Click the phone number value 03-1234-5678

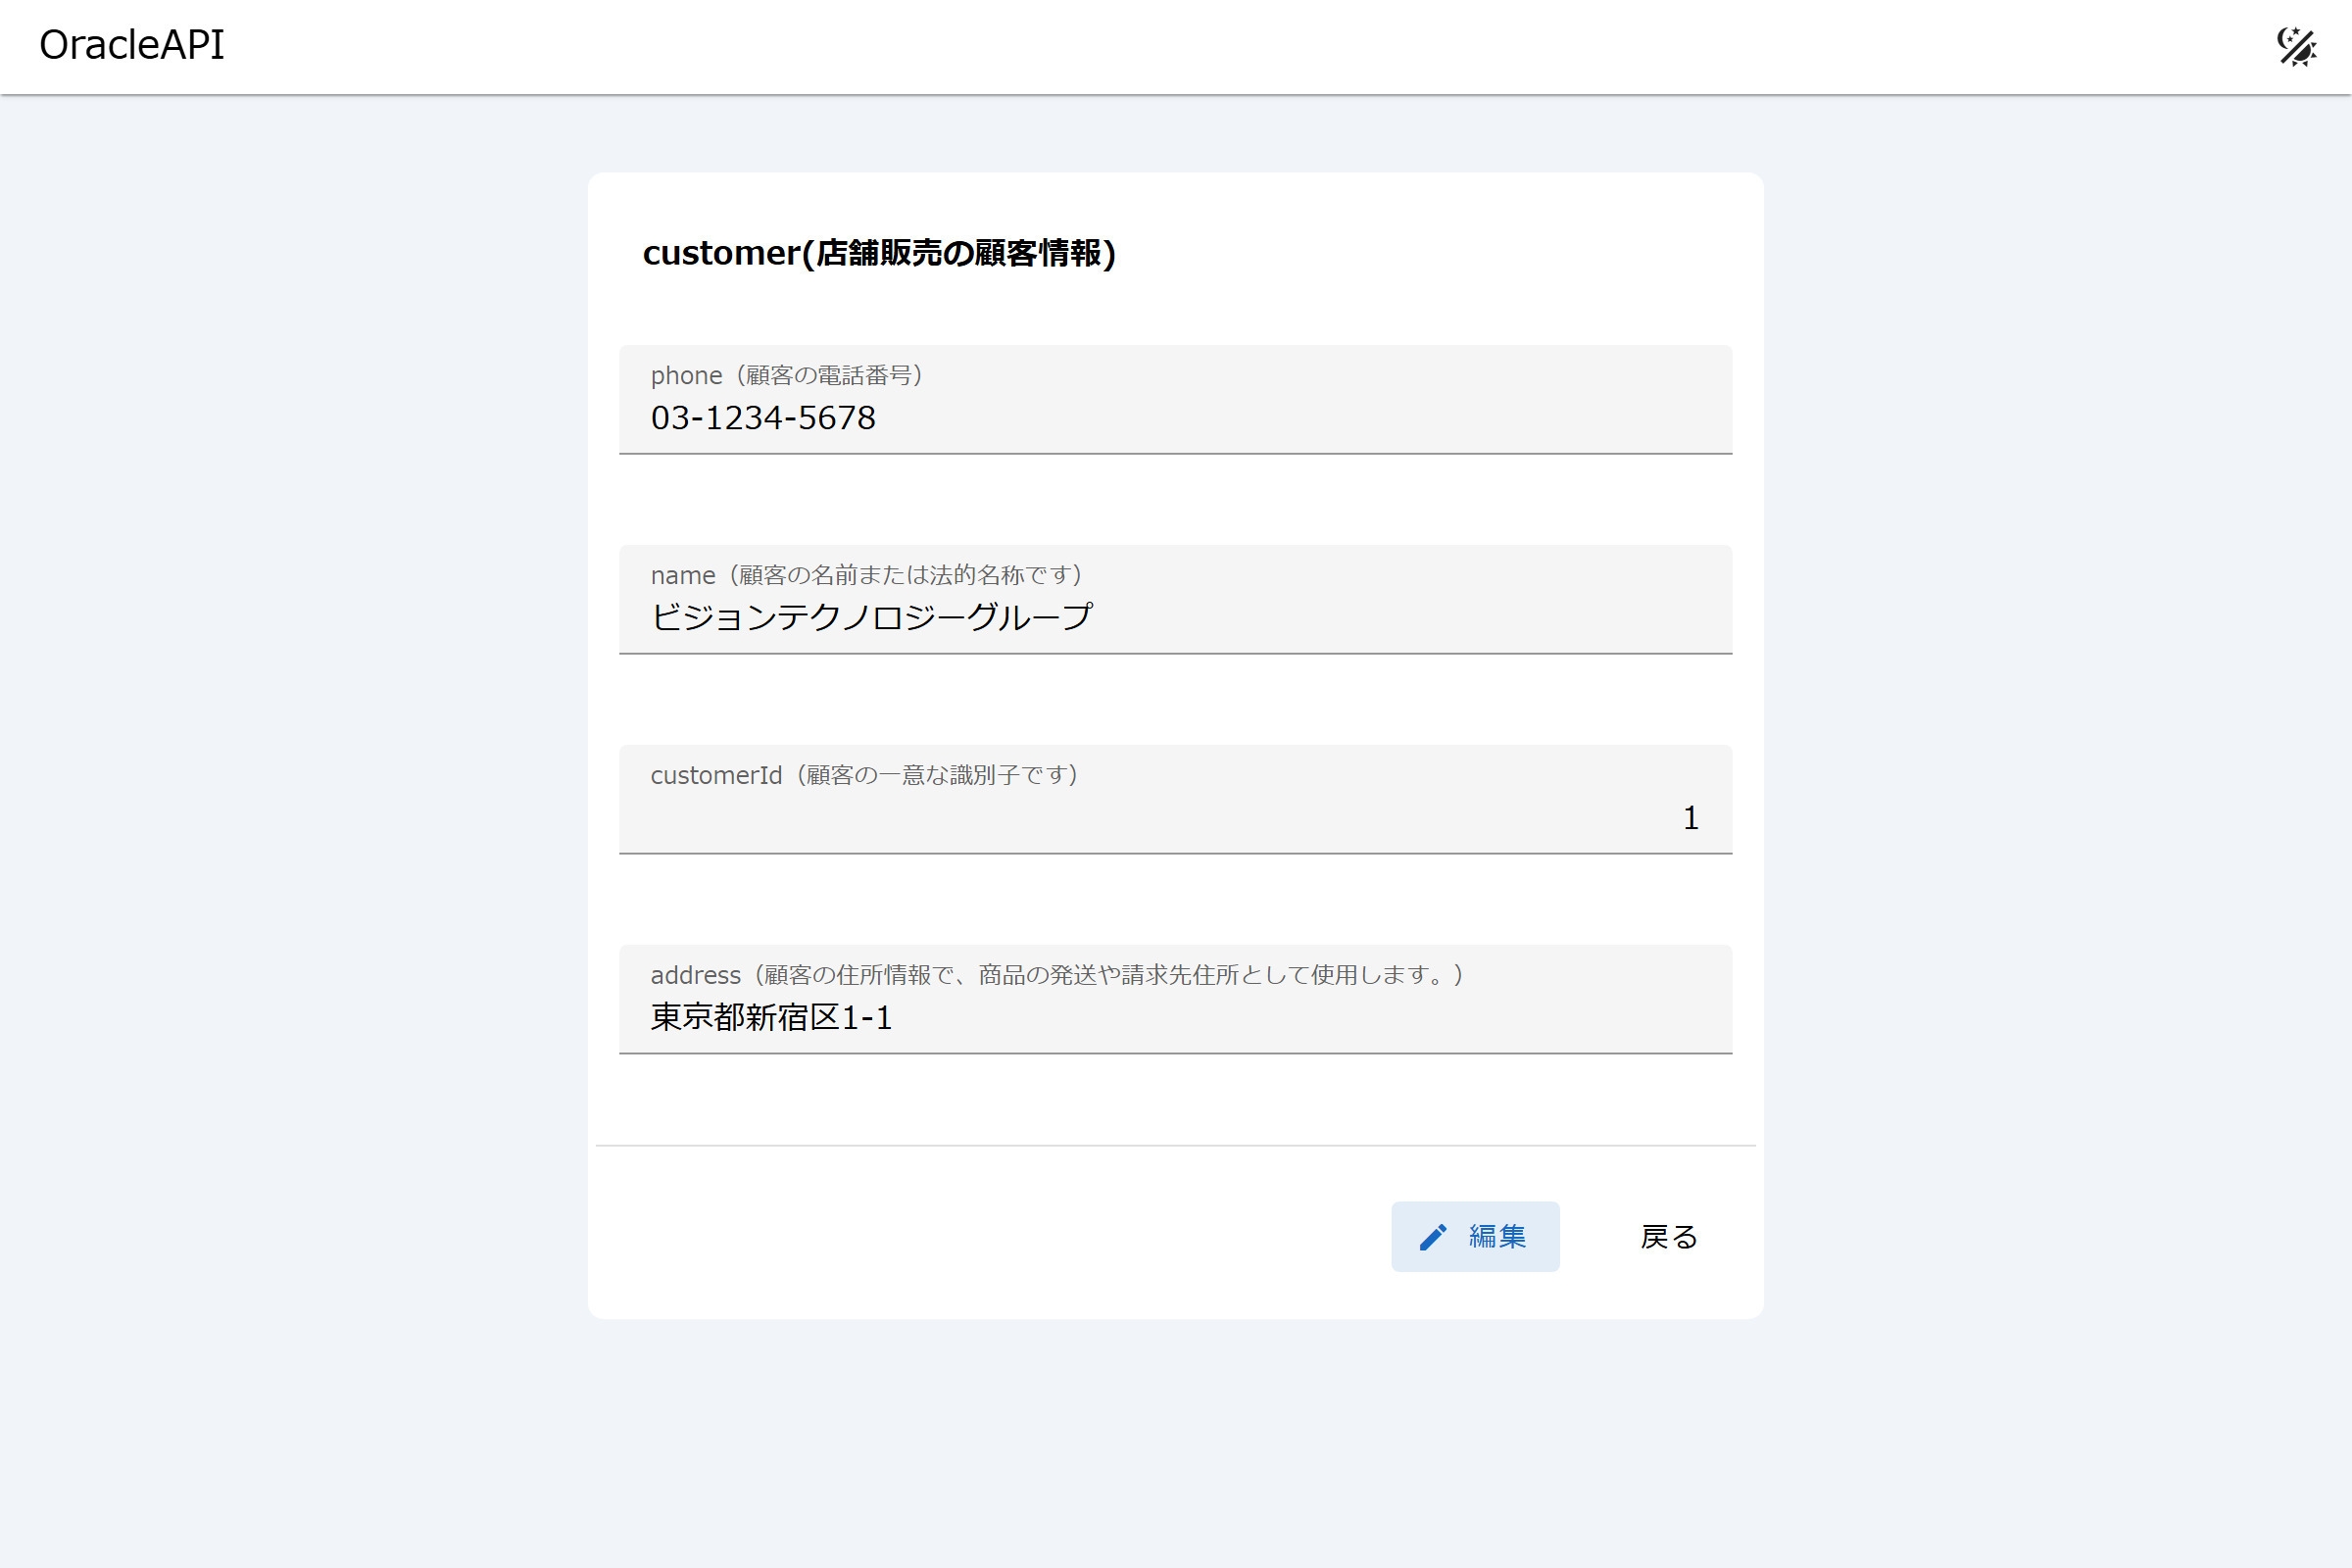tap(763, 418)
